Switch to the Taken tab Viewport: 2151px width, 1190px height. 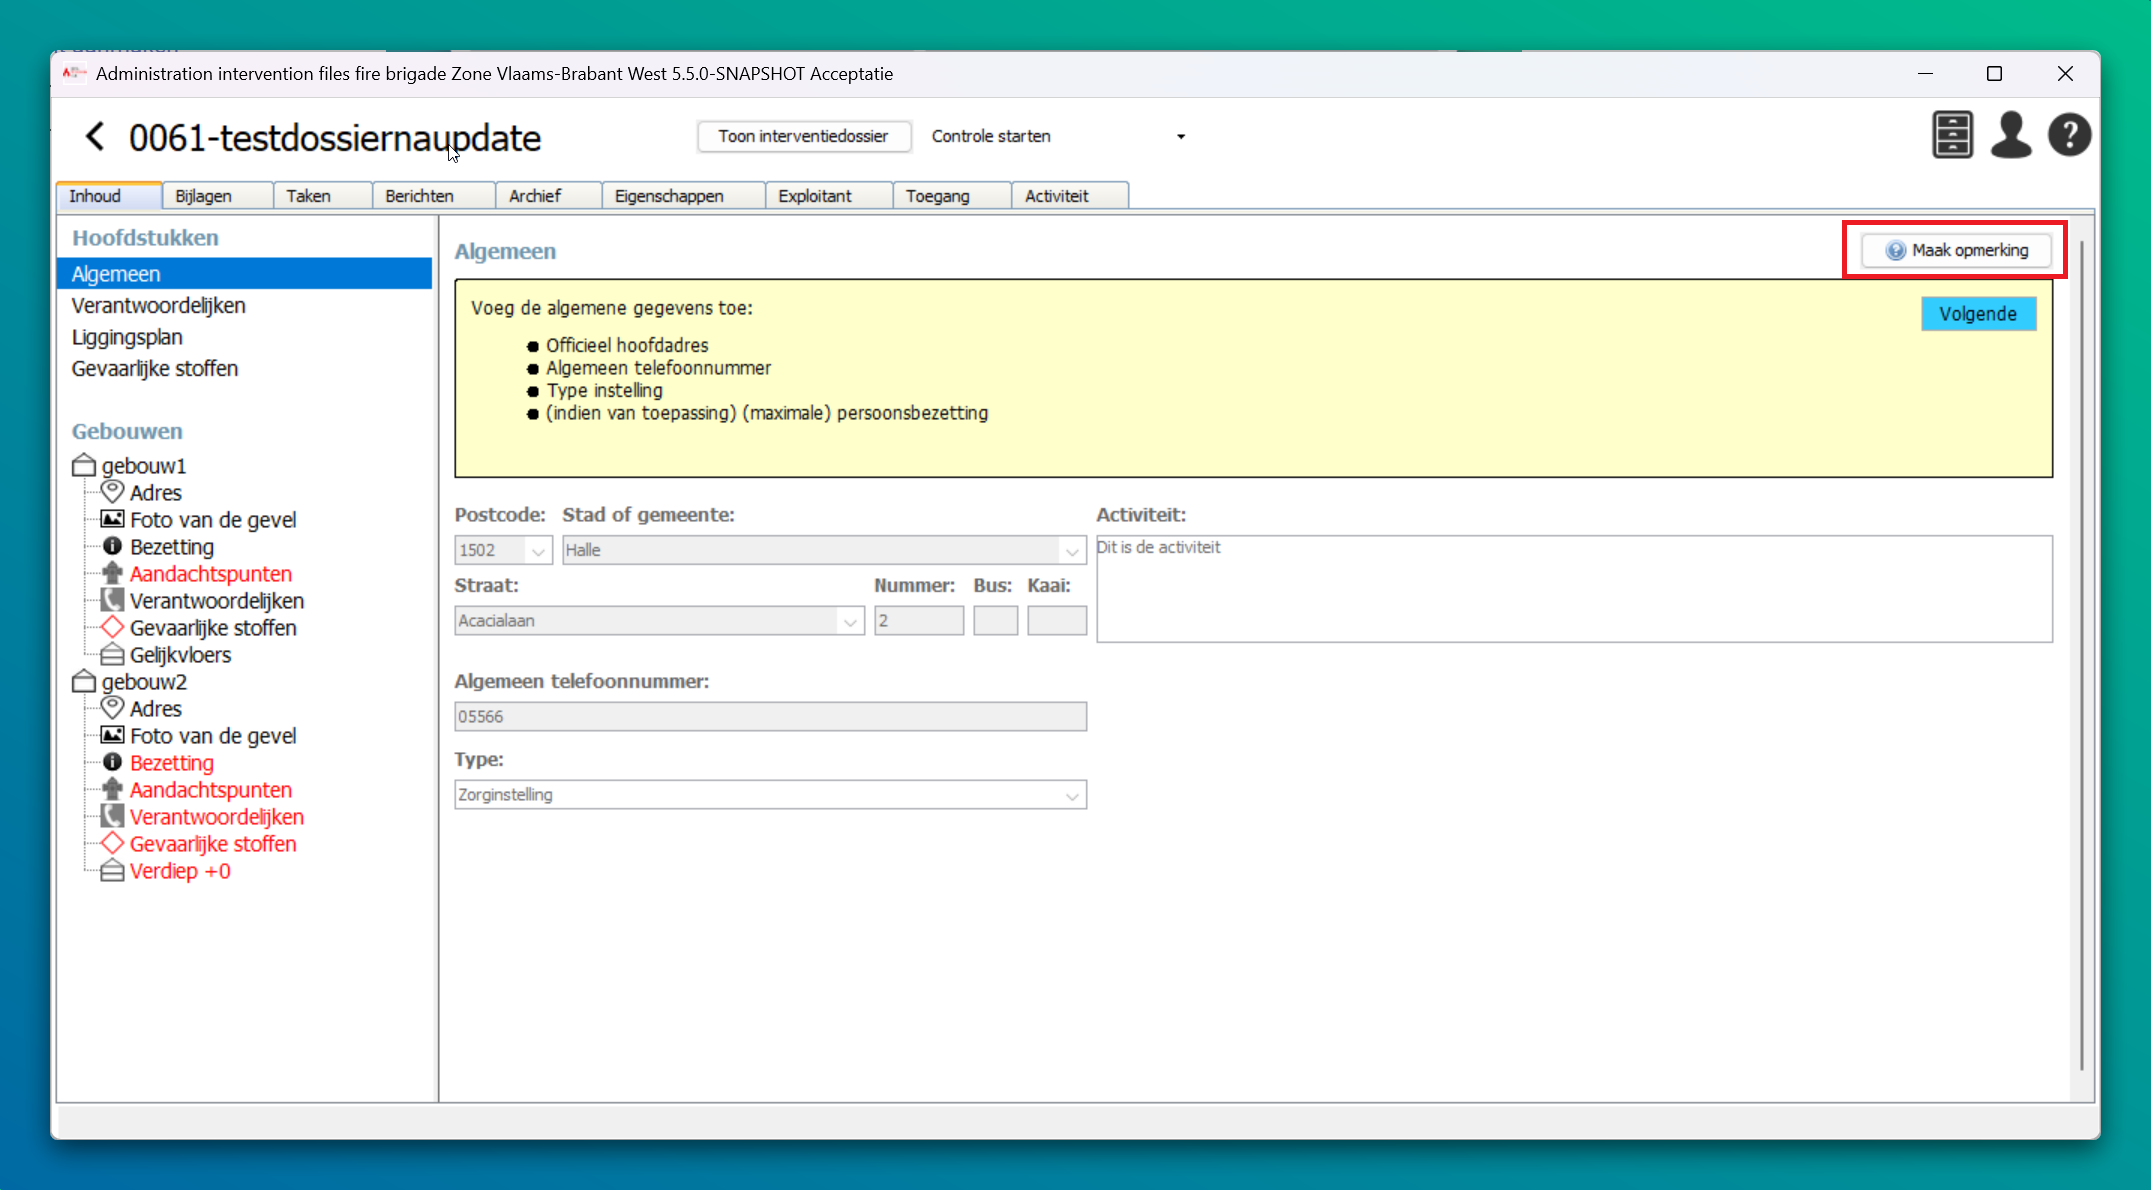click(323, 196)
